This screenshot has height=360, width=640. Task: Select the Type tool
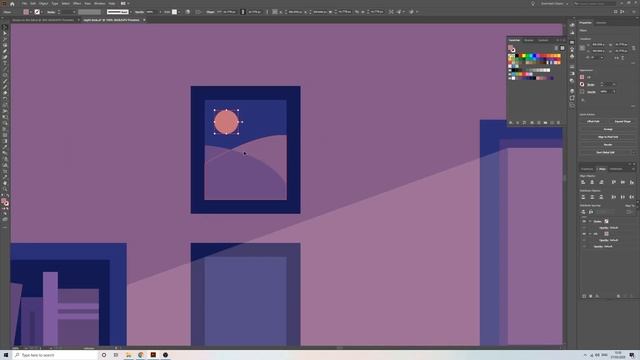(5, 63)
